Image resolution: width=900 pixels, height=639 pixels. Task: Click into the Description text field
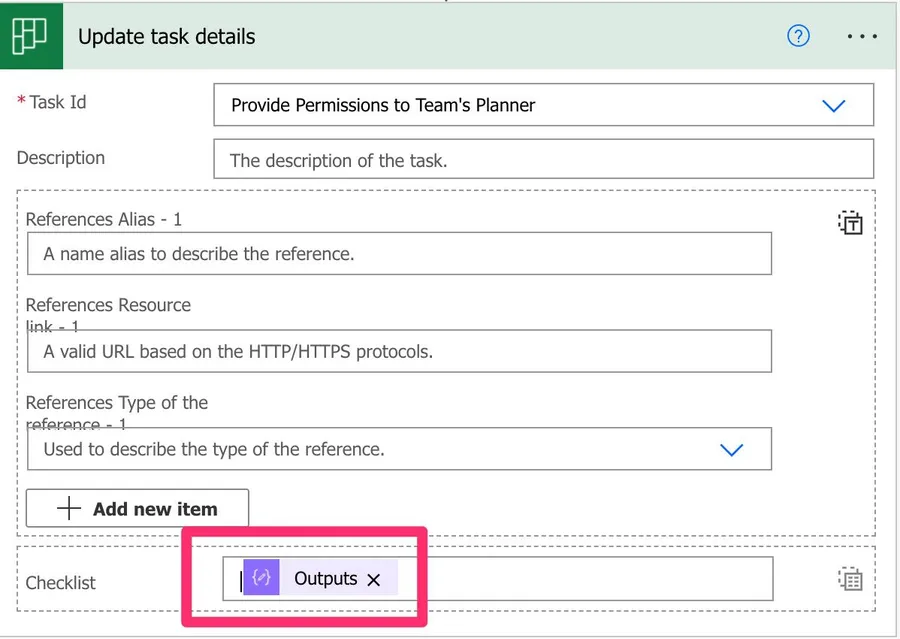543,160
